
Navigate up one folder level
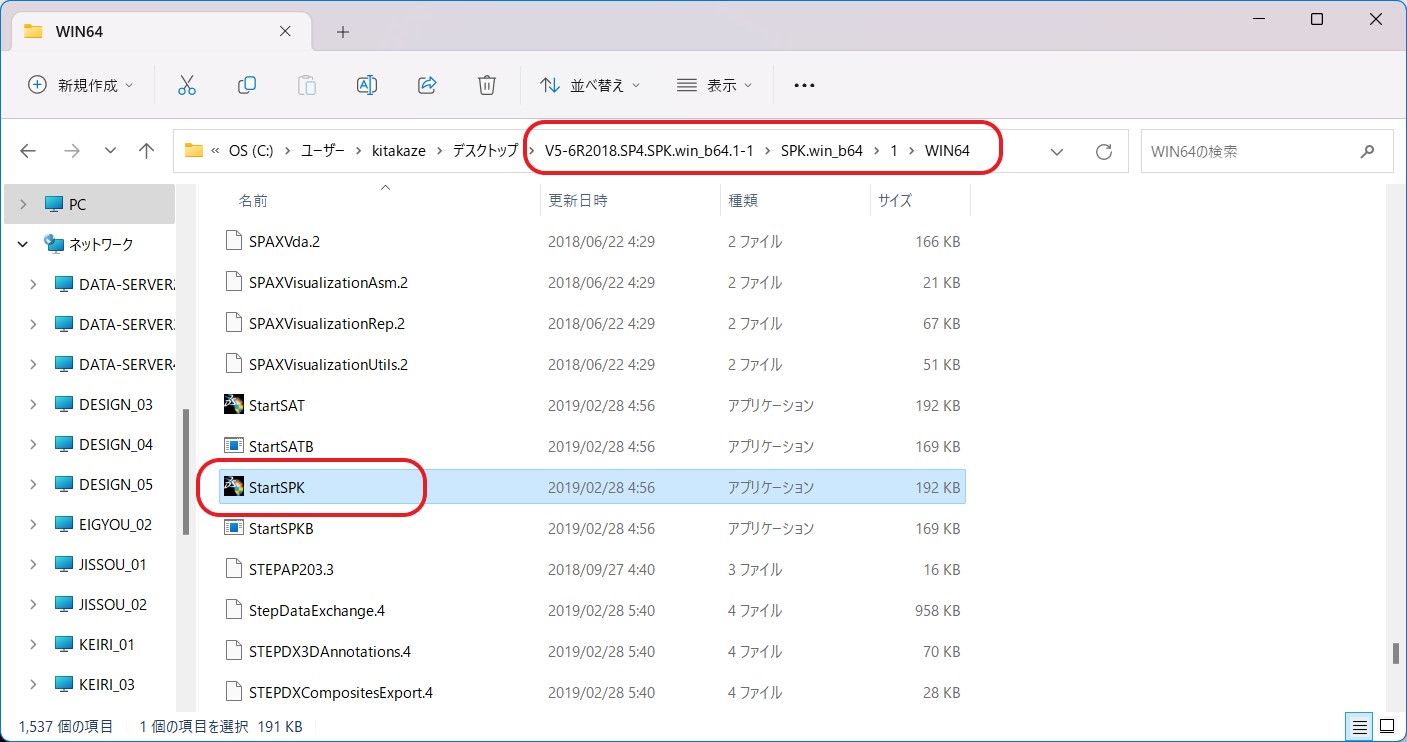coord(147,152)
